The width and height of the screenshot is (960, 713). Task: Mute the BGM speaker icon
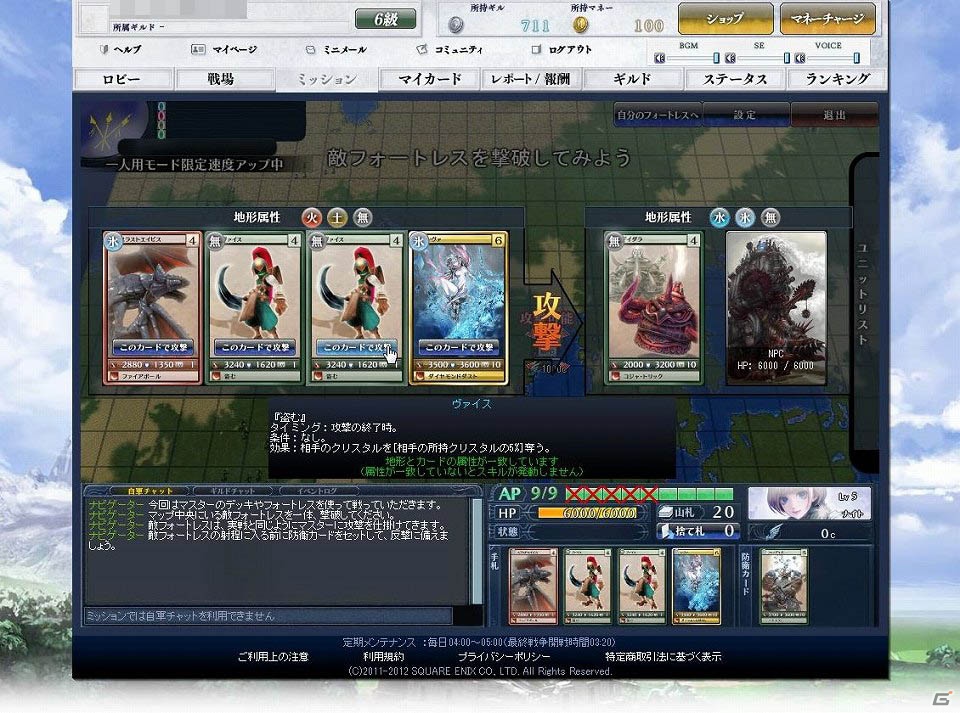click(659, 58)
